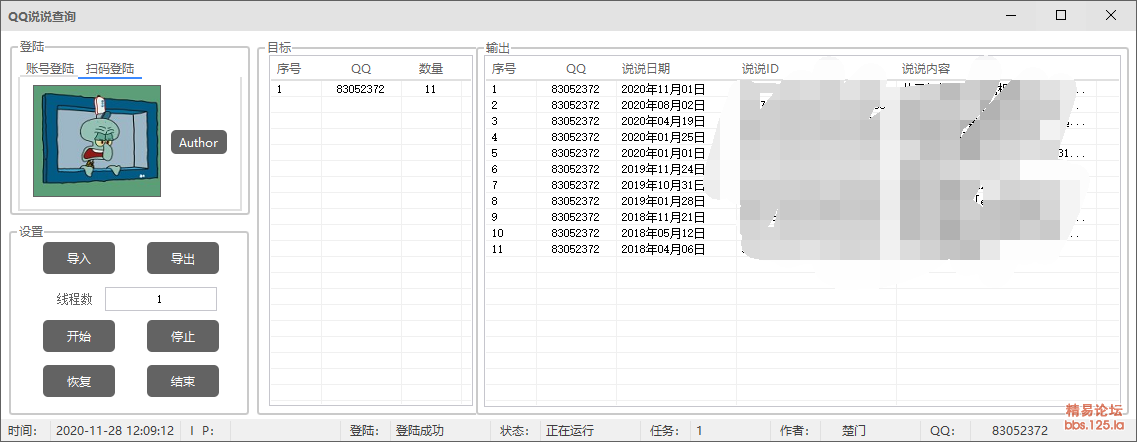Screen dimensions: 1137x442
Task: Maximize the QQ说说查询 window
Action: [x=1062, y=15]
